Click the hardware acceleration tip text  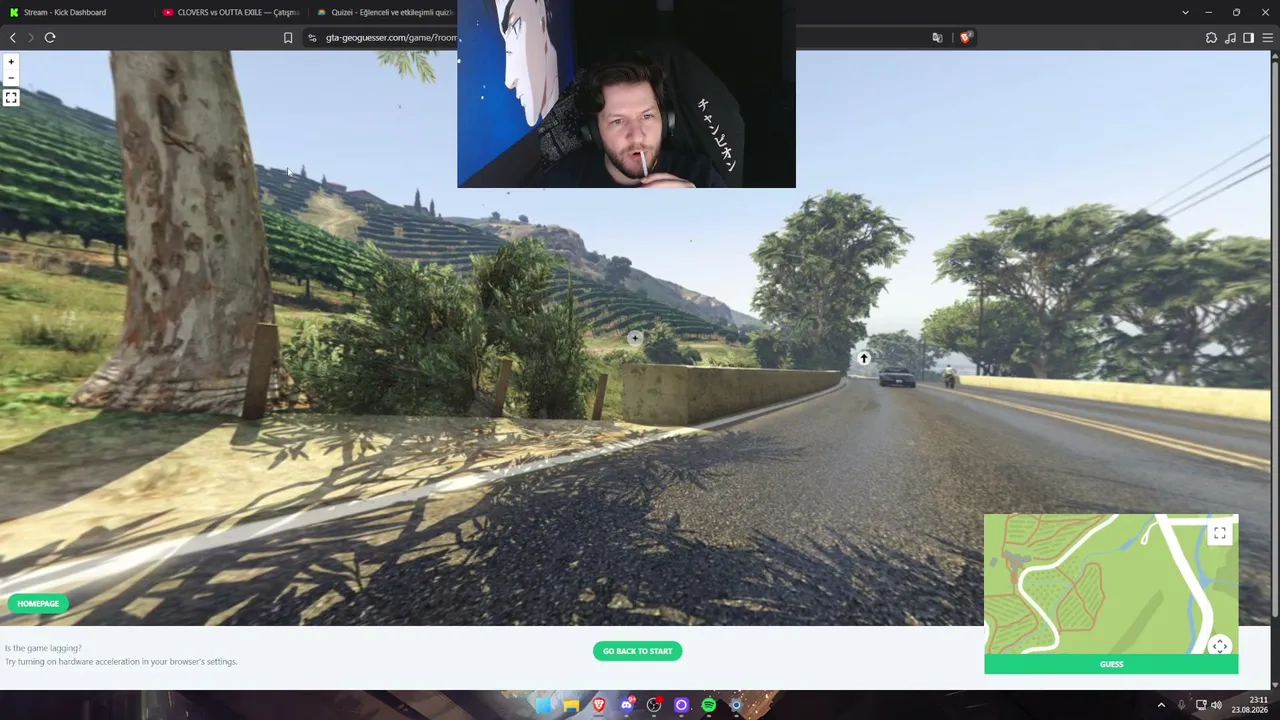(121, 662)
